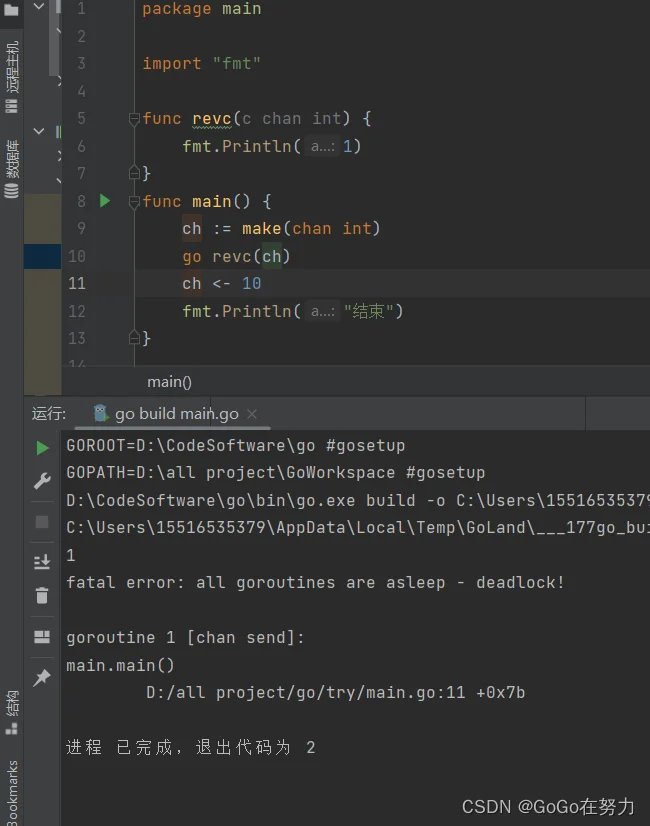Click Scroll to End icon in Run panel

coord(42,562)
